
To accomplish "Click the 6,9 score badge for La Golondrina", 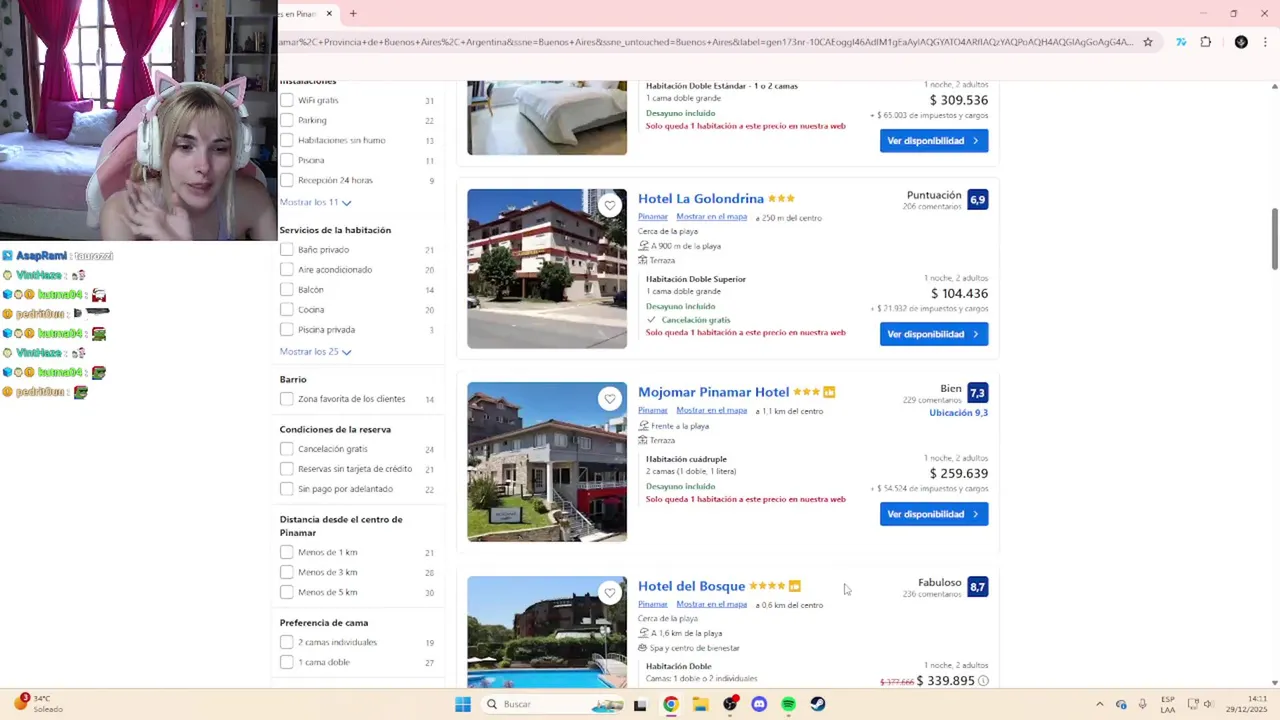I will coord(977,200).
